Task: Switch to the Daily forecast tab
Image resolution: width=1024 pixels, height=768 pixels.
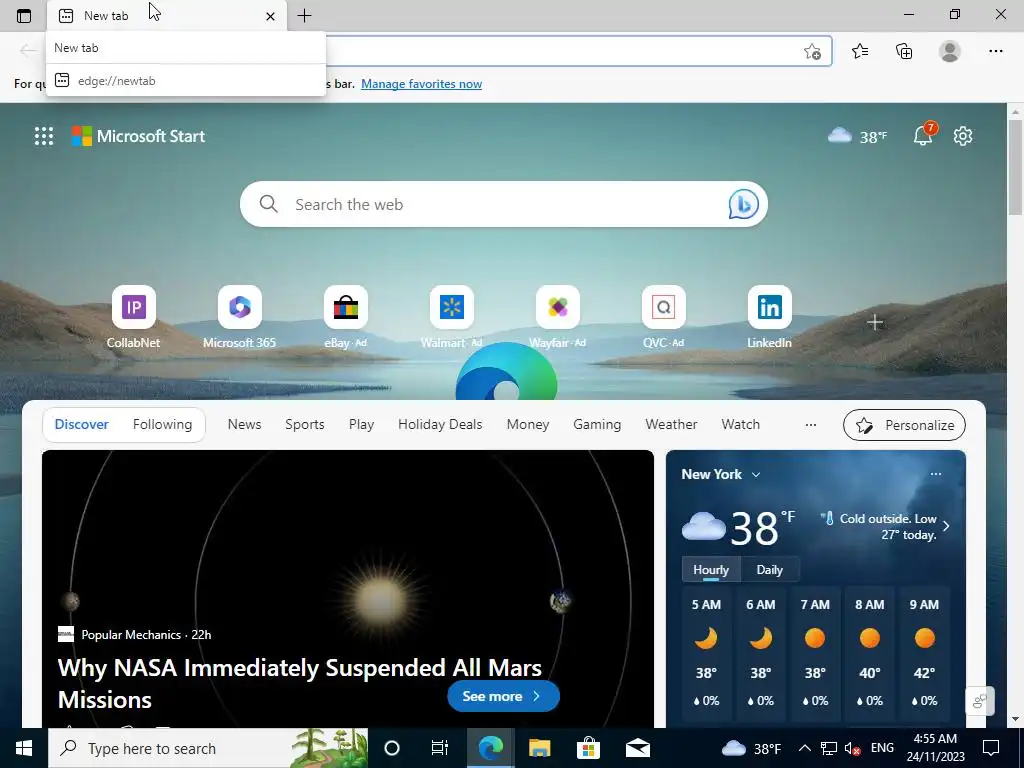Action: [x=769, y=569]
